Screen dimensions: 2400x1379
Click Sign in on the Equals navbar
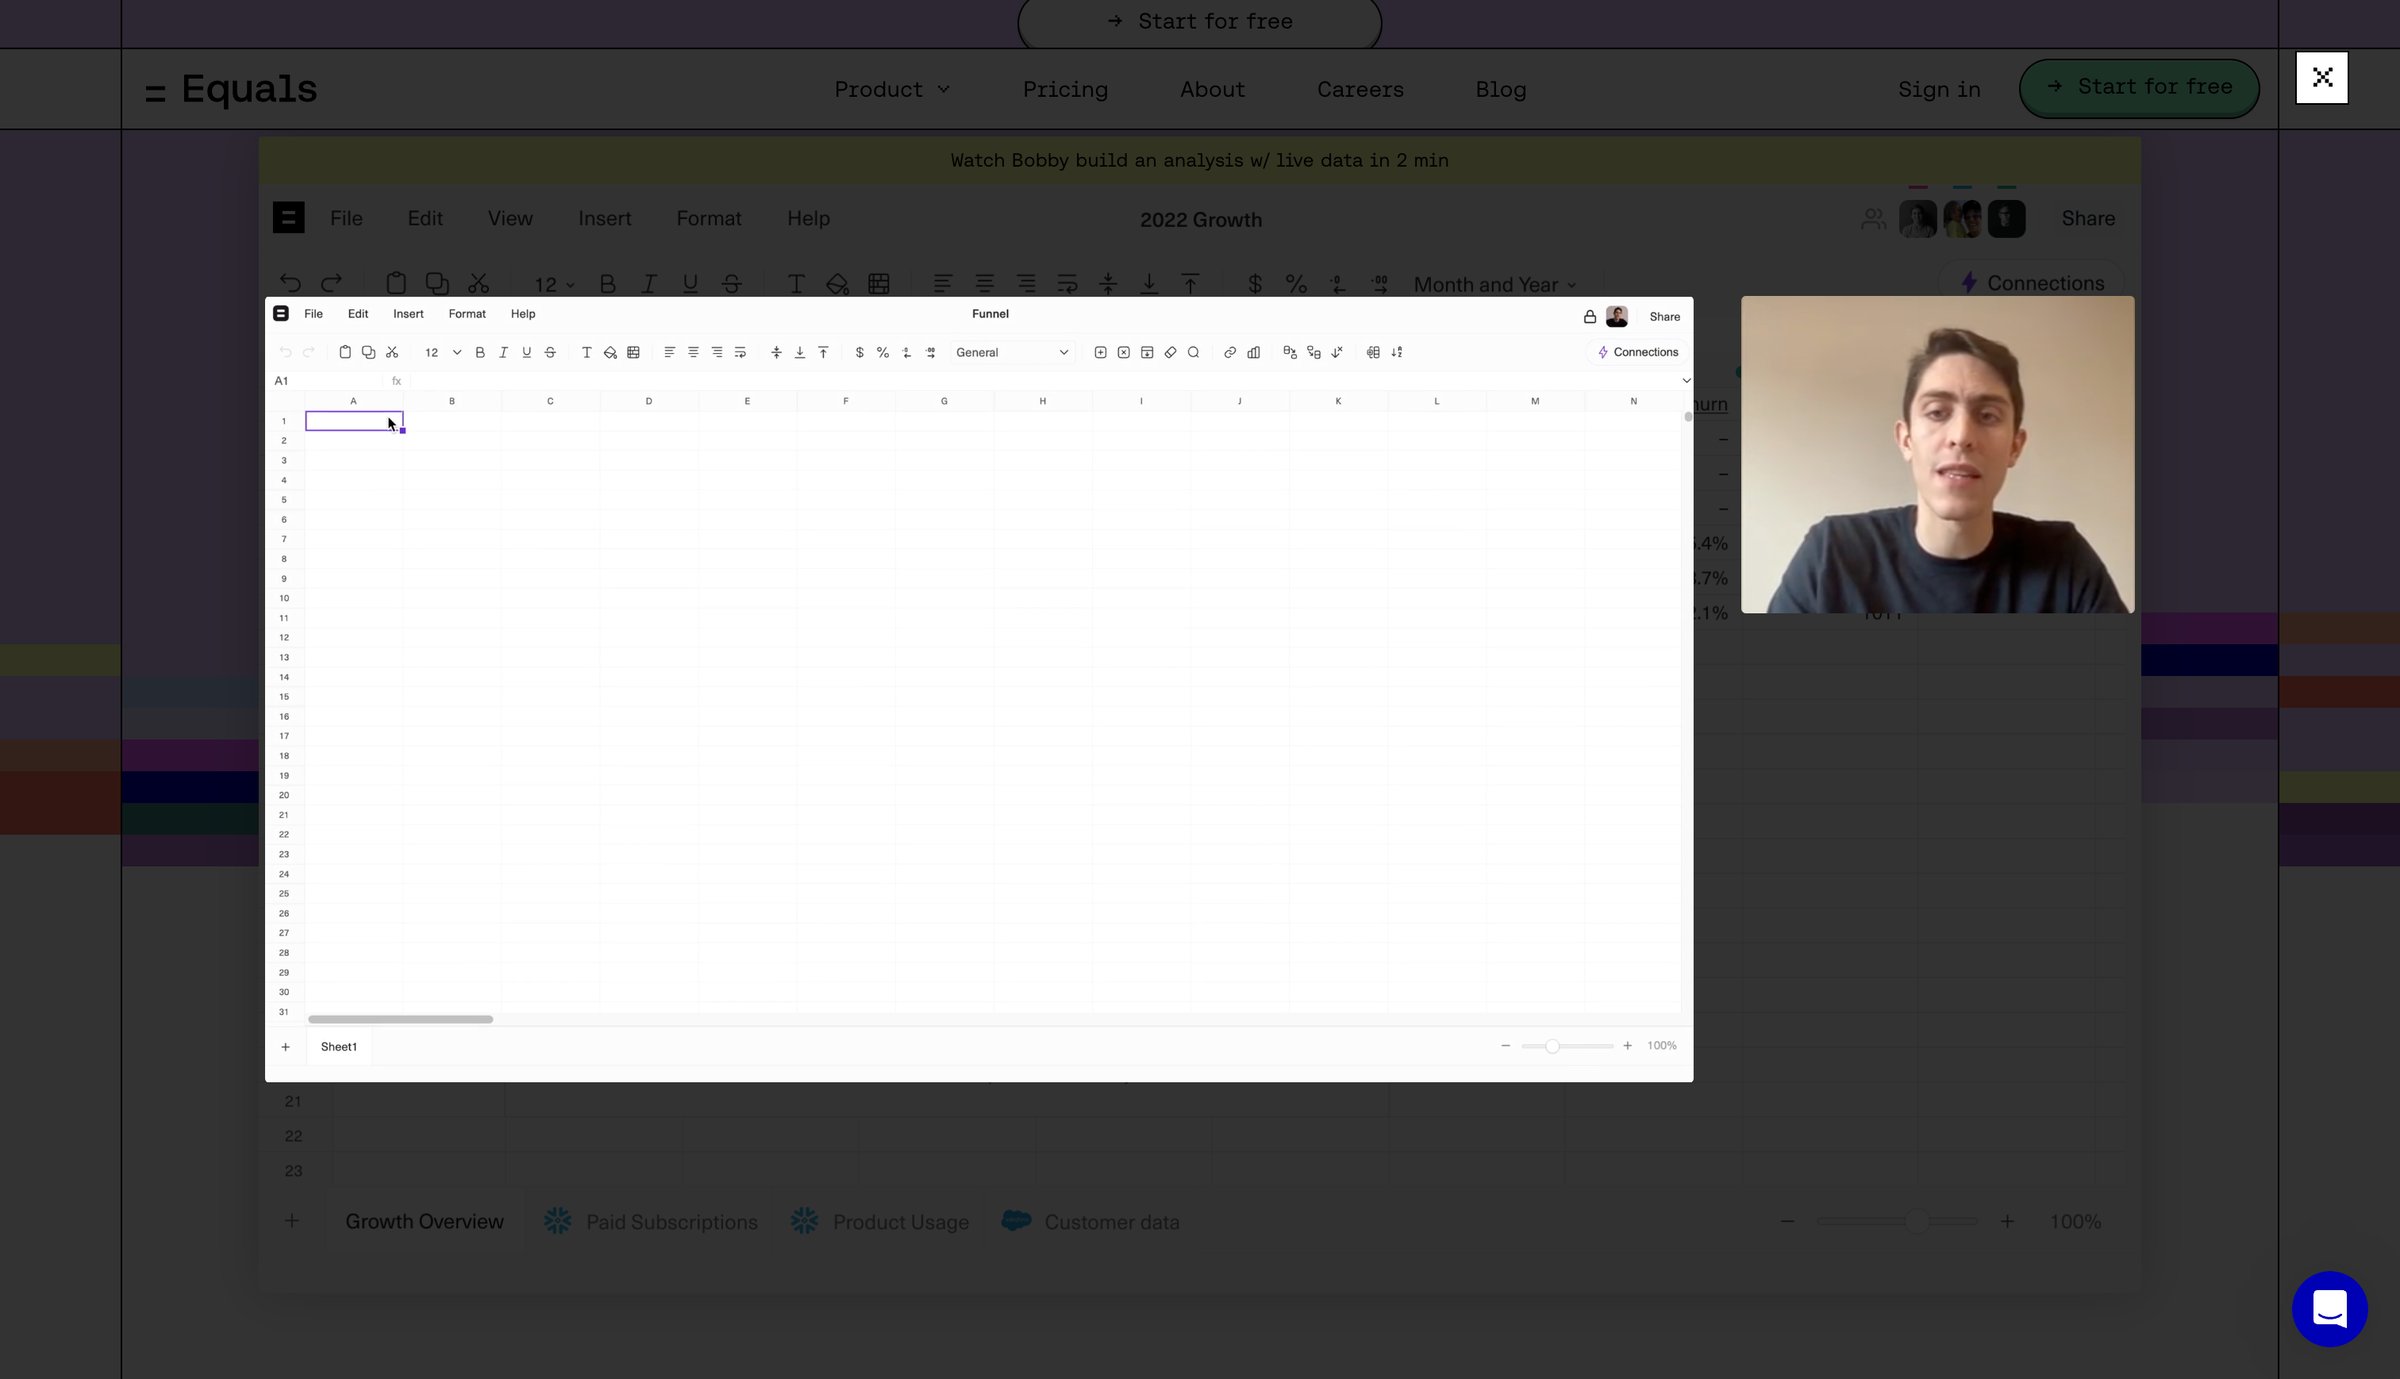pos(1939,90)
